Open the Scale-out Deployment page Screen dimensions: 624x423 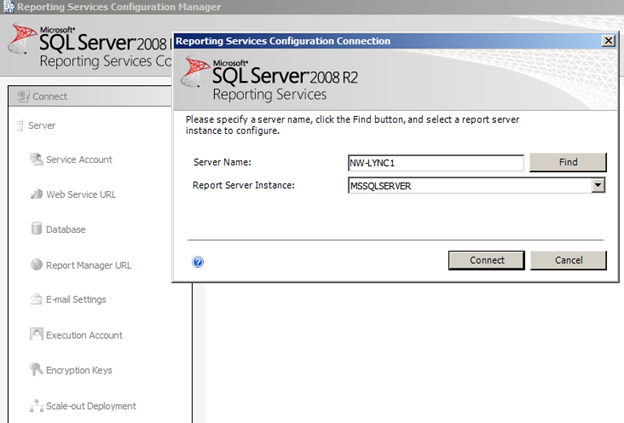coord(91,406)
